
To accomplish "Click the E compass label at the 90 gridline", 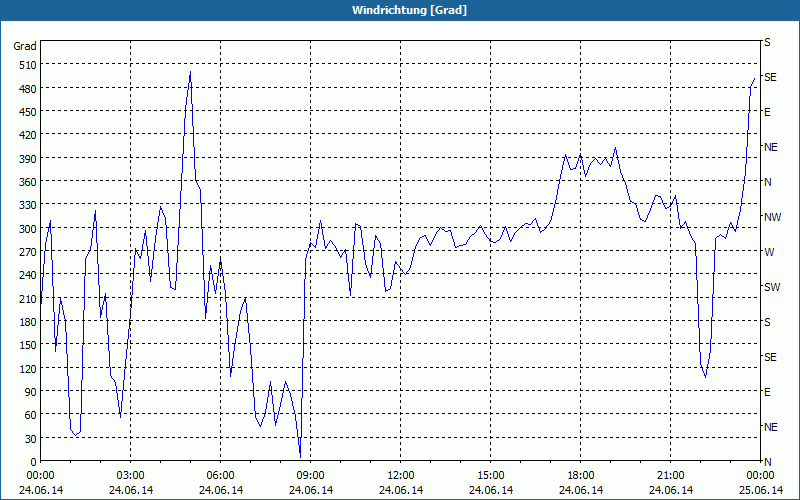I will click(767, 392).
